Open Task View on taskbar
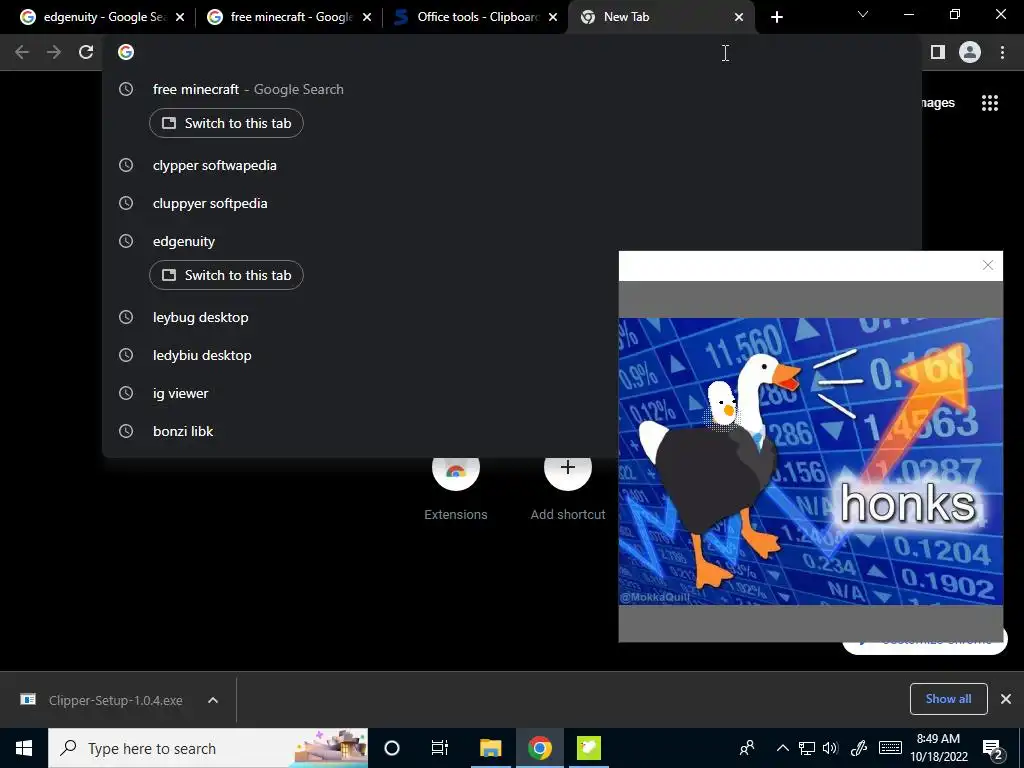Image resolution: width=1024 pixels, height=768 pixels. pyautogui.click(x=440, y=748)
